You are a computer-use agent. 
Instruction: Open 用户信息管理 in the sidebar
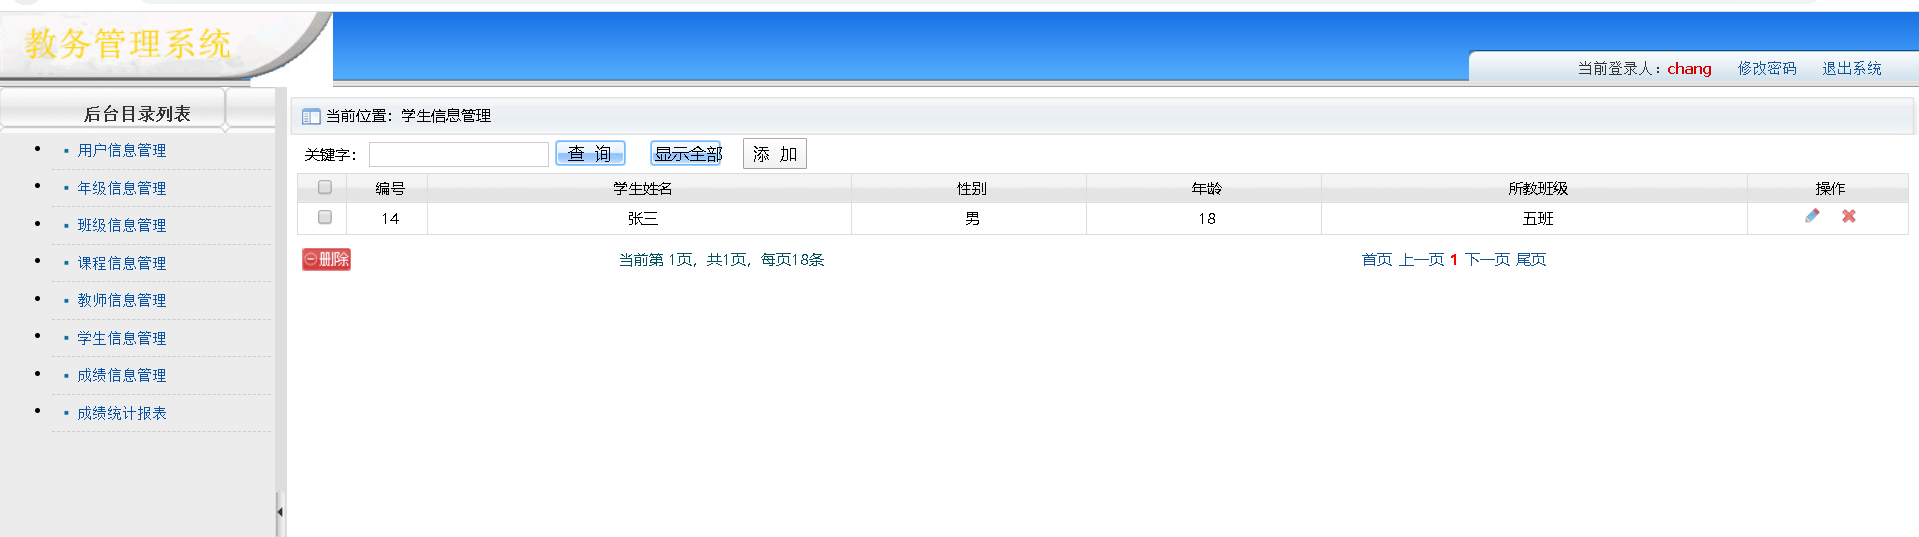click(x=122, y=150)
